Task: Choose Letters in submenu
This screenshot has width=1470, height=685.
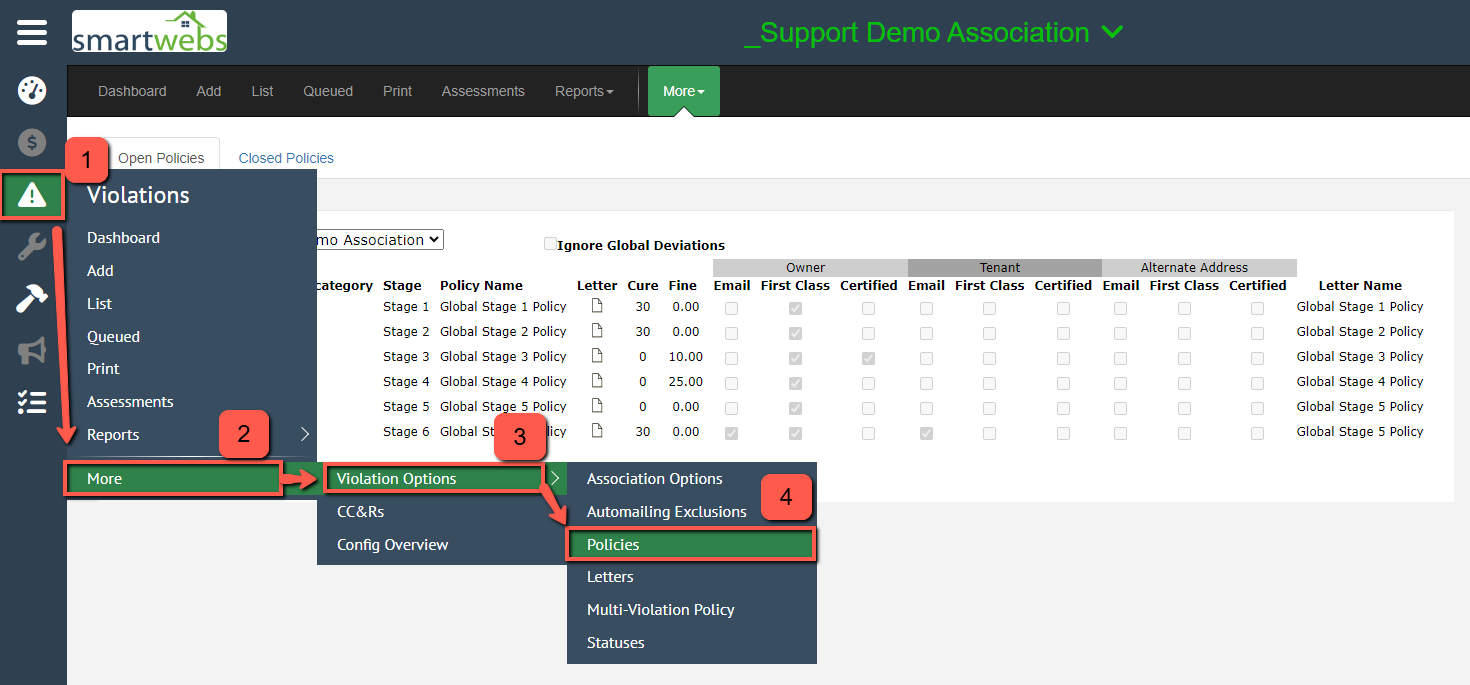Action: 610,577
